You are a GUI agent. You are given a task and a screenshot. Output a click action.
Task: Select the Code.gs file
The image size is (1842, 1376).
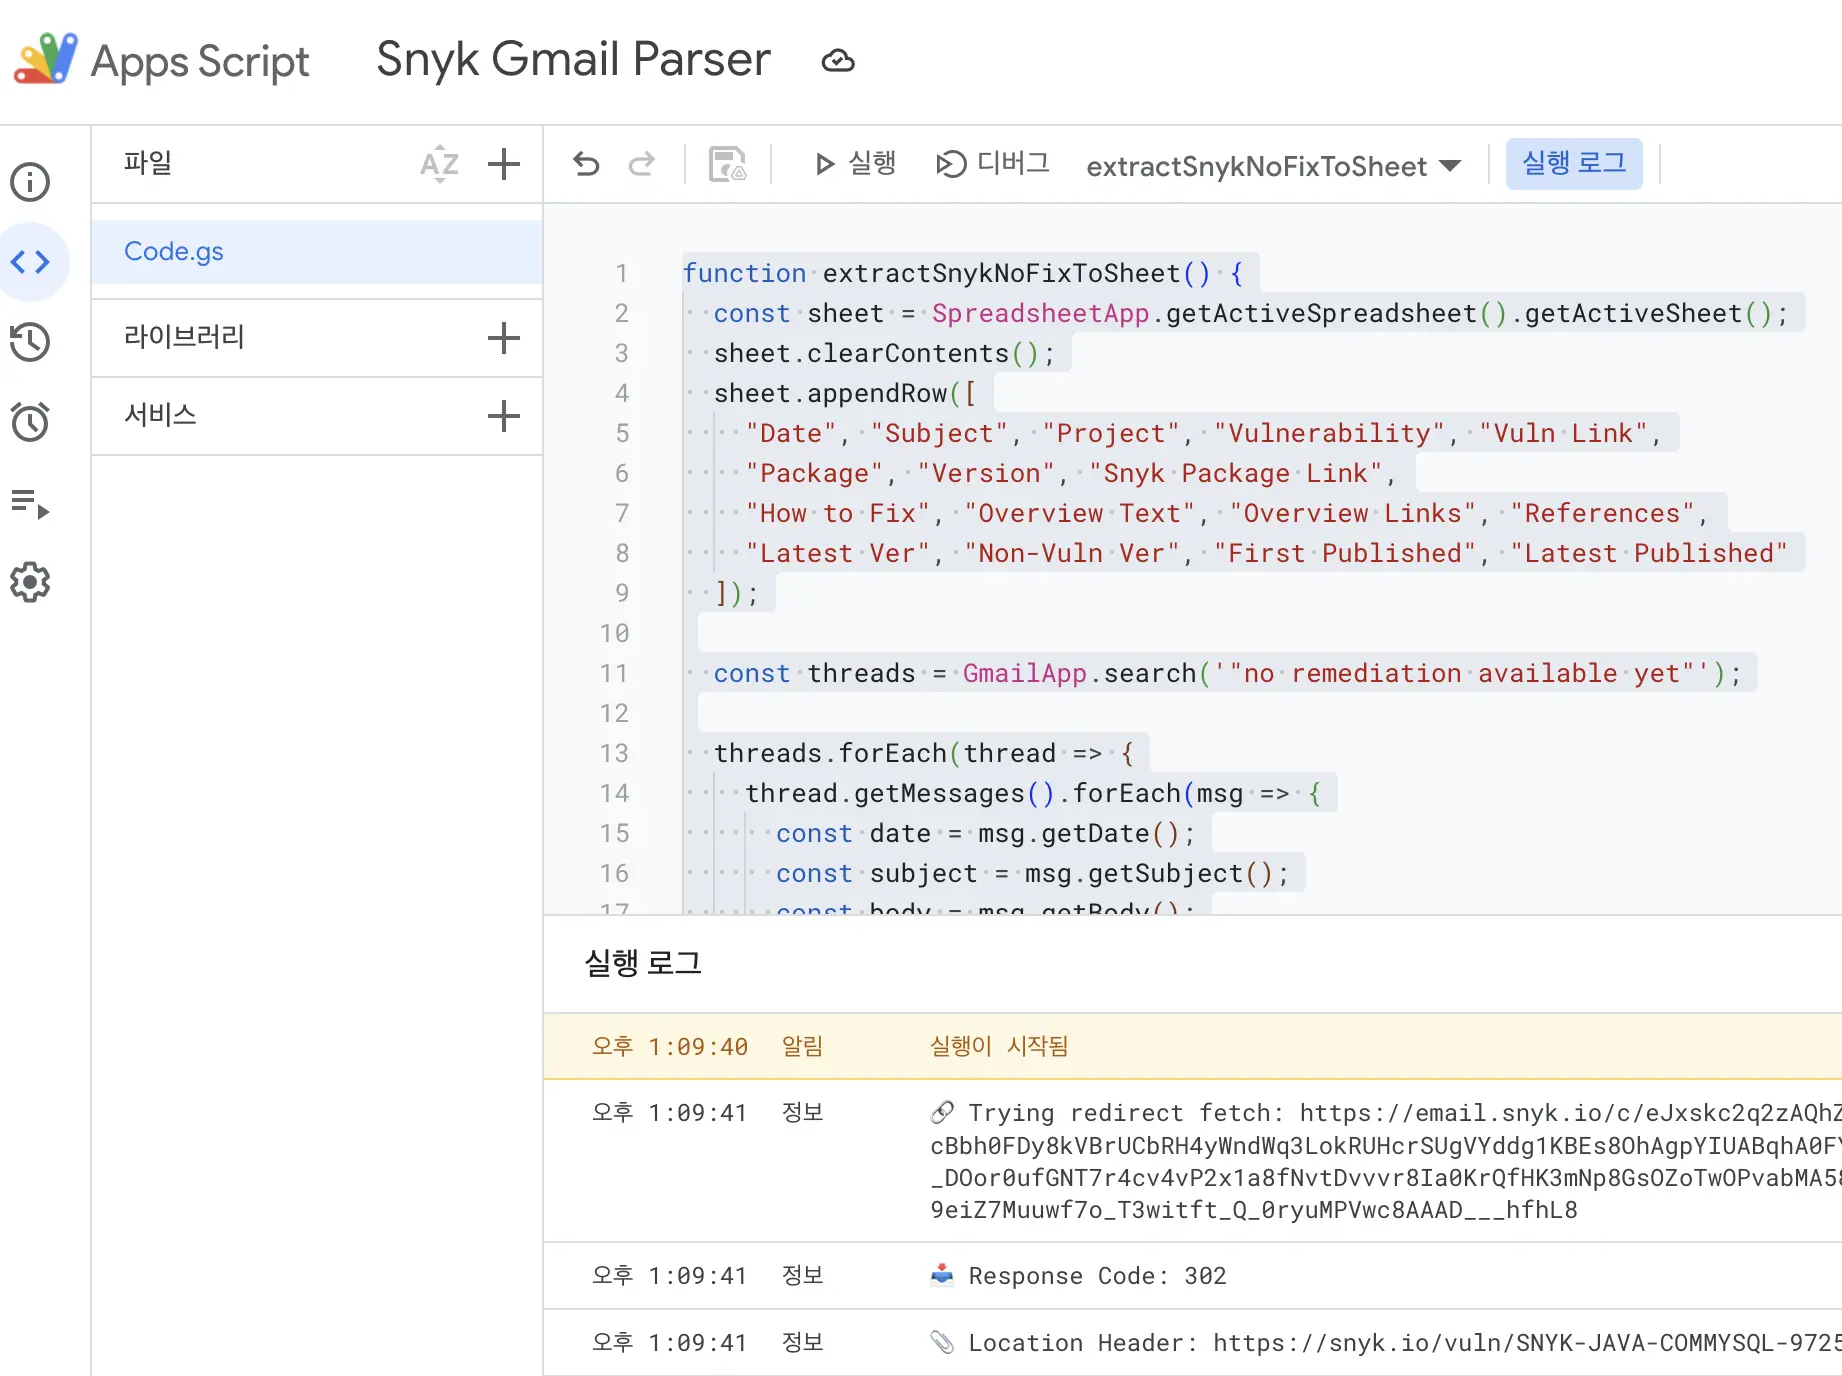click(x=317, y=251)
